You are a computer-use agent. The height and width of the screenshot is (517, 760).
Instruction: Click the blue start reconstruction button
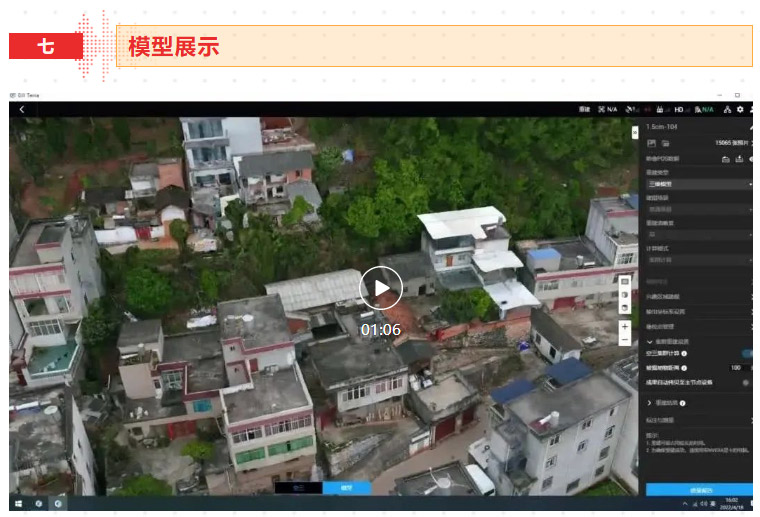[699, 489]
